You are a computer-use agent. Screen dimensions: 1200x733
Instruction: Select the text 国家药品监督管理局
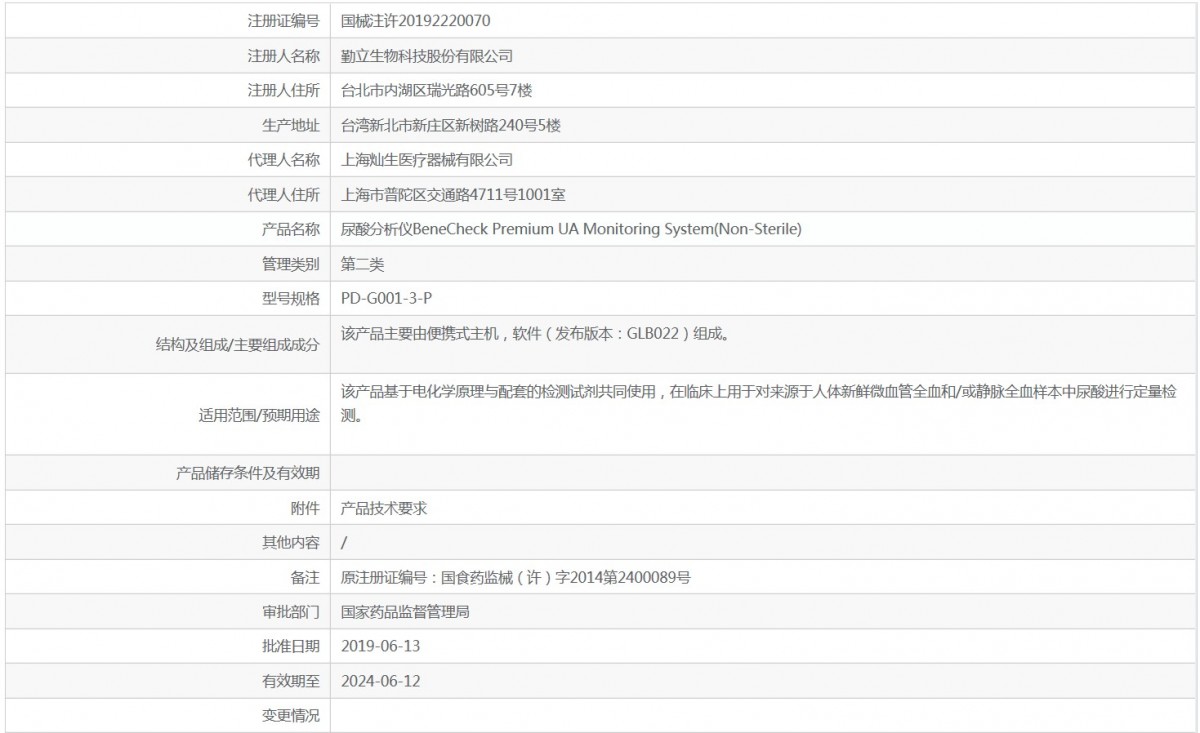(405, 612)
